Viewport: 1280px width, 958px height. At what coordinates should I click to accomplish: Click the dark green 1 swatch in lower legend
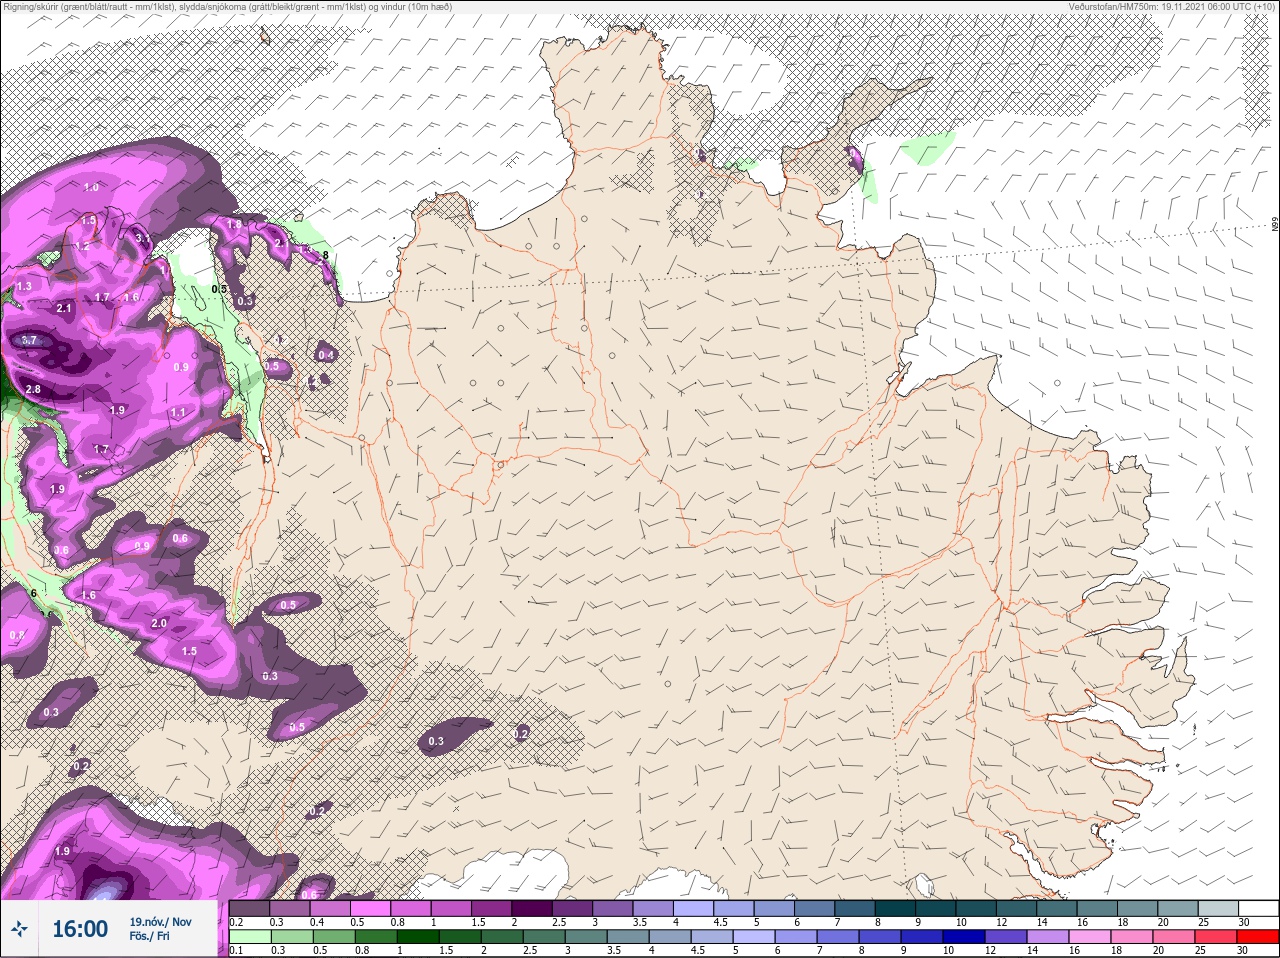(x=419, y=936)
